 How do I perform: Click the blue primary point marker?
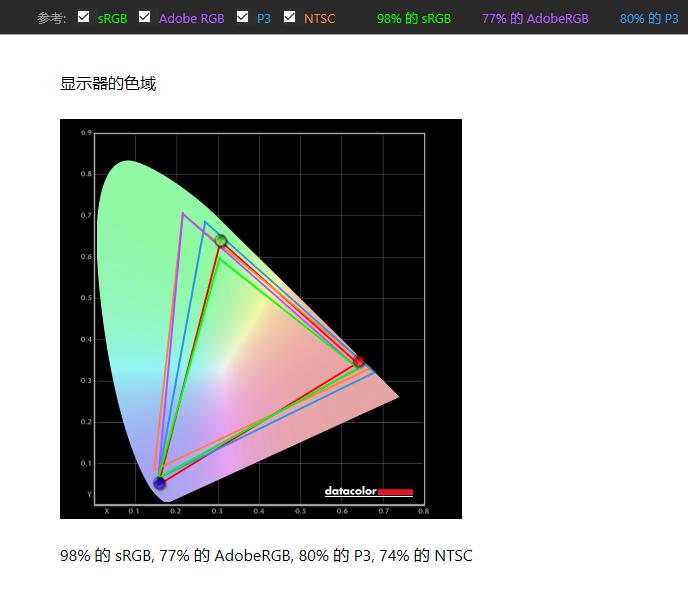pos(159,484)
